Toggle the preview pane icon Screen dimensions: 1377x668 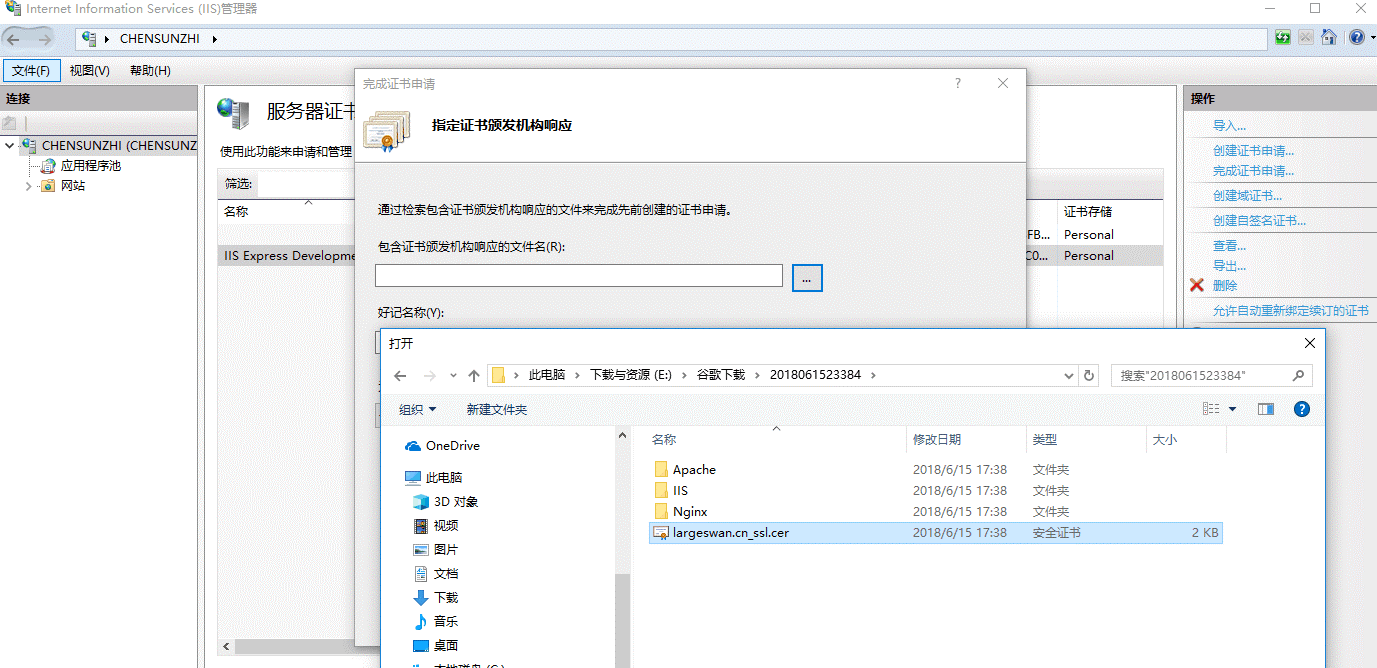pos(1266,409)
